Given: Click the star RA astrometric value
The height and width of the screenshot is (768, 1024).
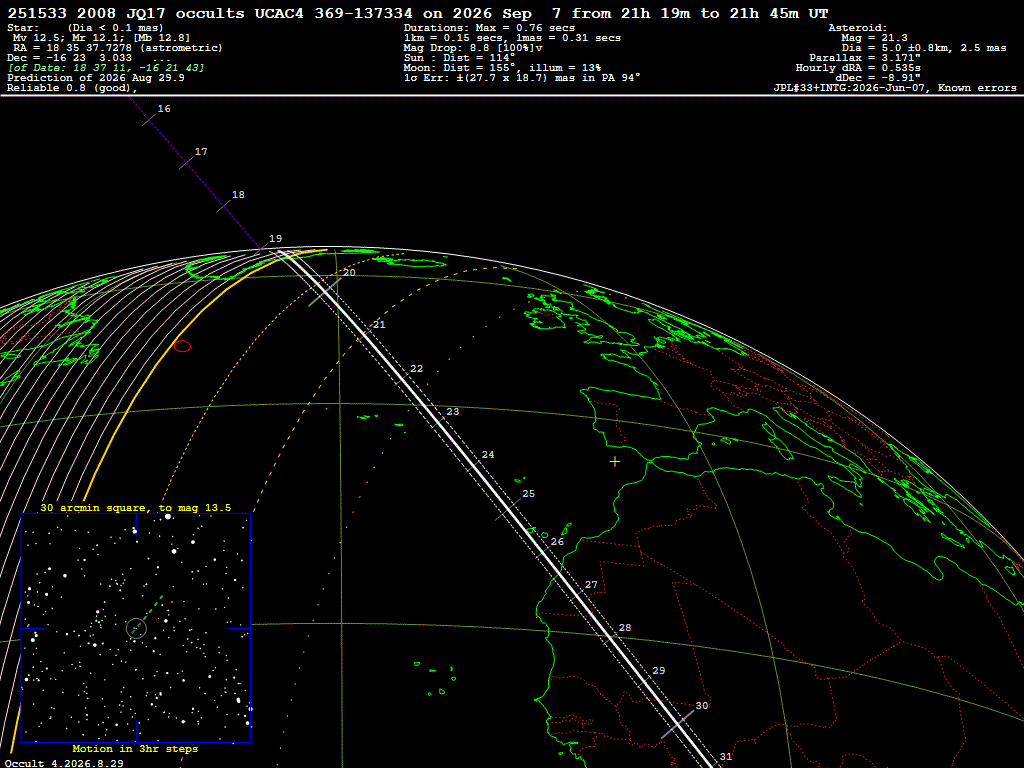Looking at the screenshot, I should pos(118,48).
